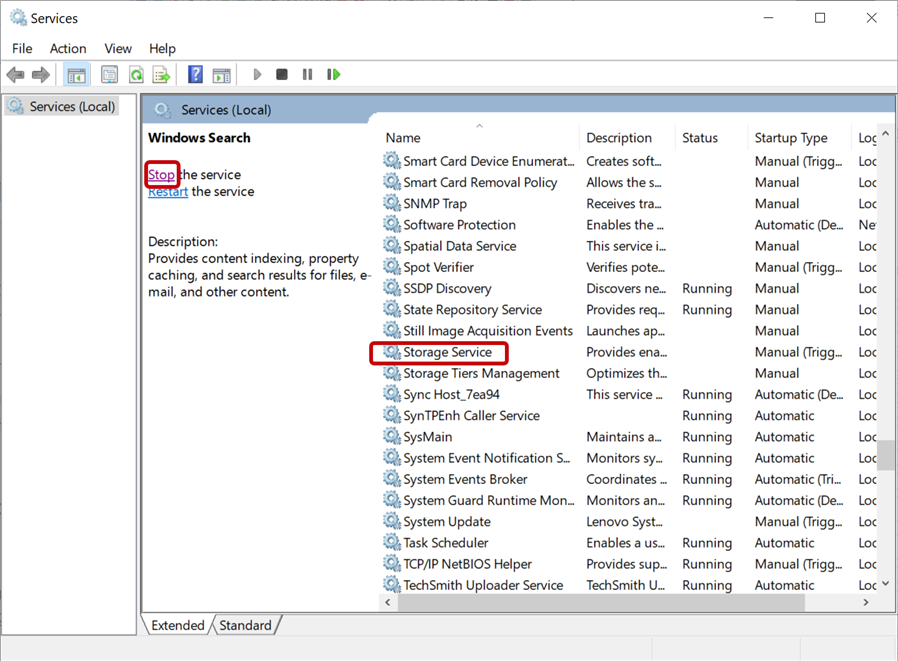Open the Properties toolbar icon
The image size is (898, 661).
pos(109,75)
